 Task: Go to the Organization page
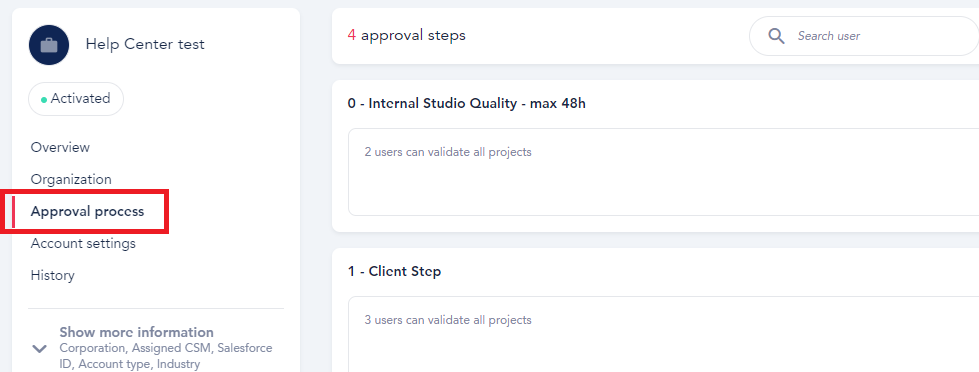click(71, 179)
